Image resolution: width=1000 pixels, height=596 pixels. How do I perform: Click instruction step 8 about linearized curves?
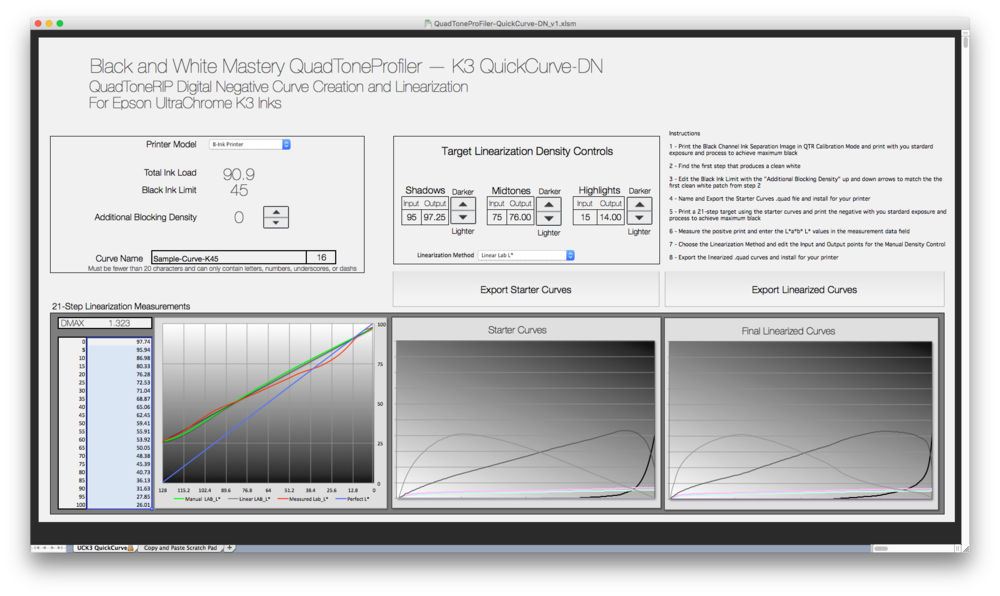[753, 258]
